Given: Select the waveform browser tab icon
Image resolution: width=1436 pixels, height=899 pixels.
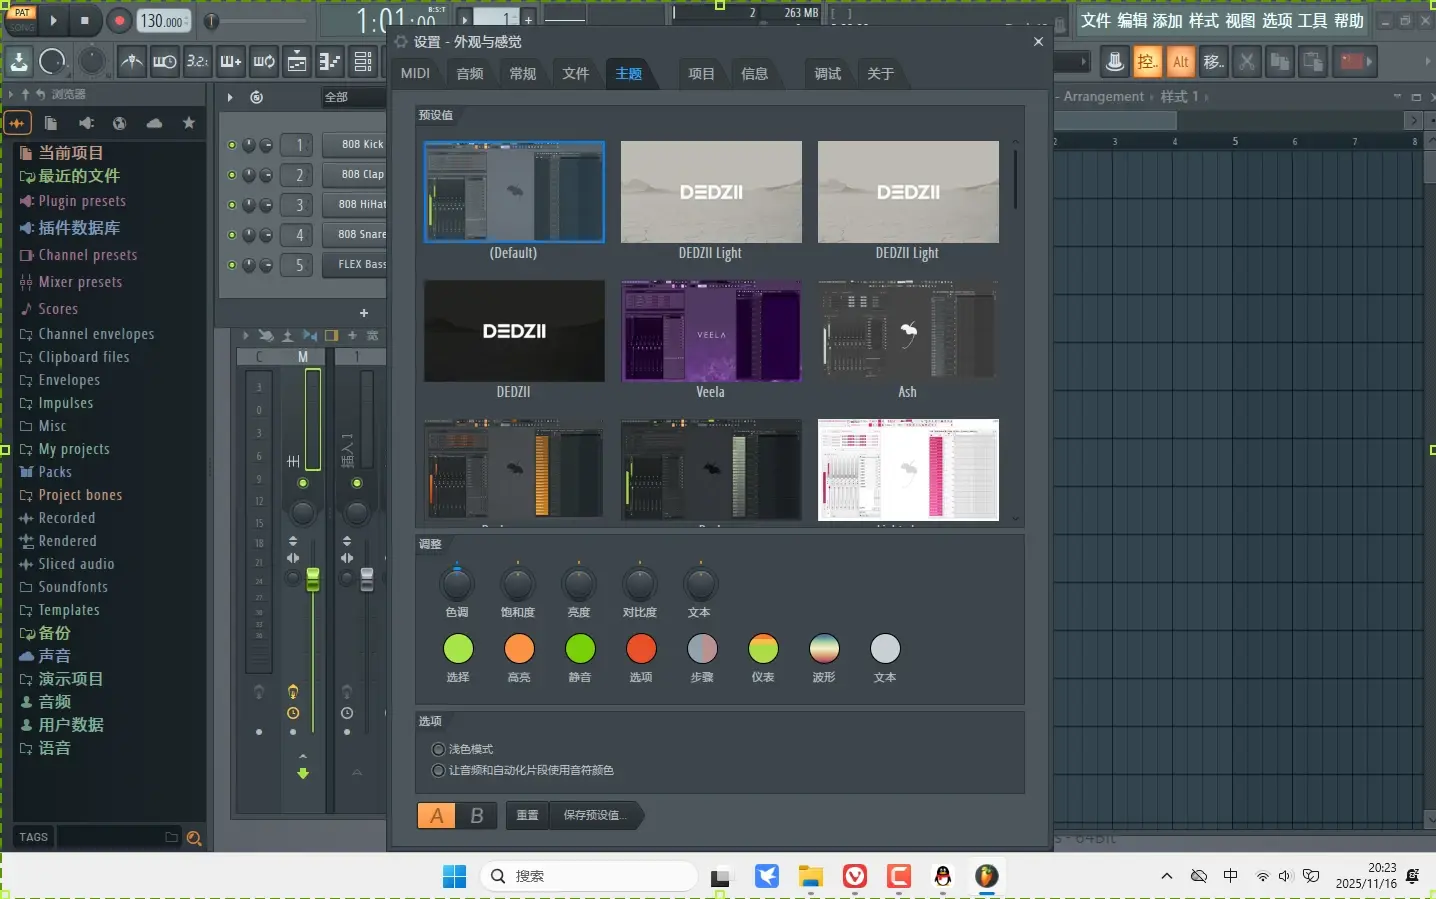Looking at the screenshot, I should (x=18, y=123).
